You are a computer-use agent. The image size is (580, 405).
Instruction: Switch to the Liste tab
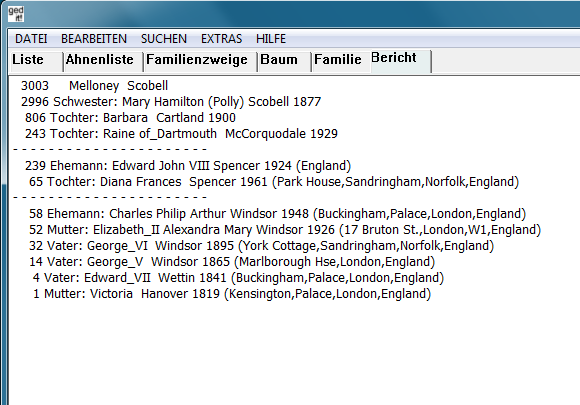pyautogui.click(x=36, y=60)
